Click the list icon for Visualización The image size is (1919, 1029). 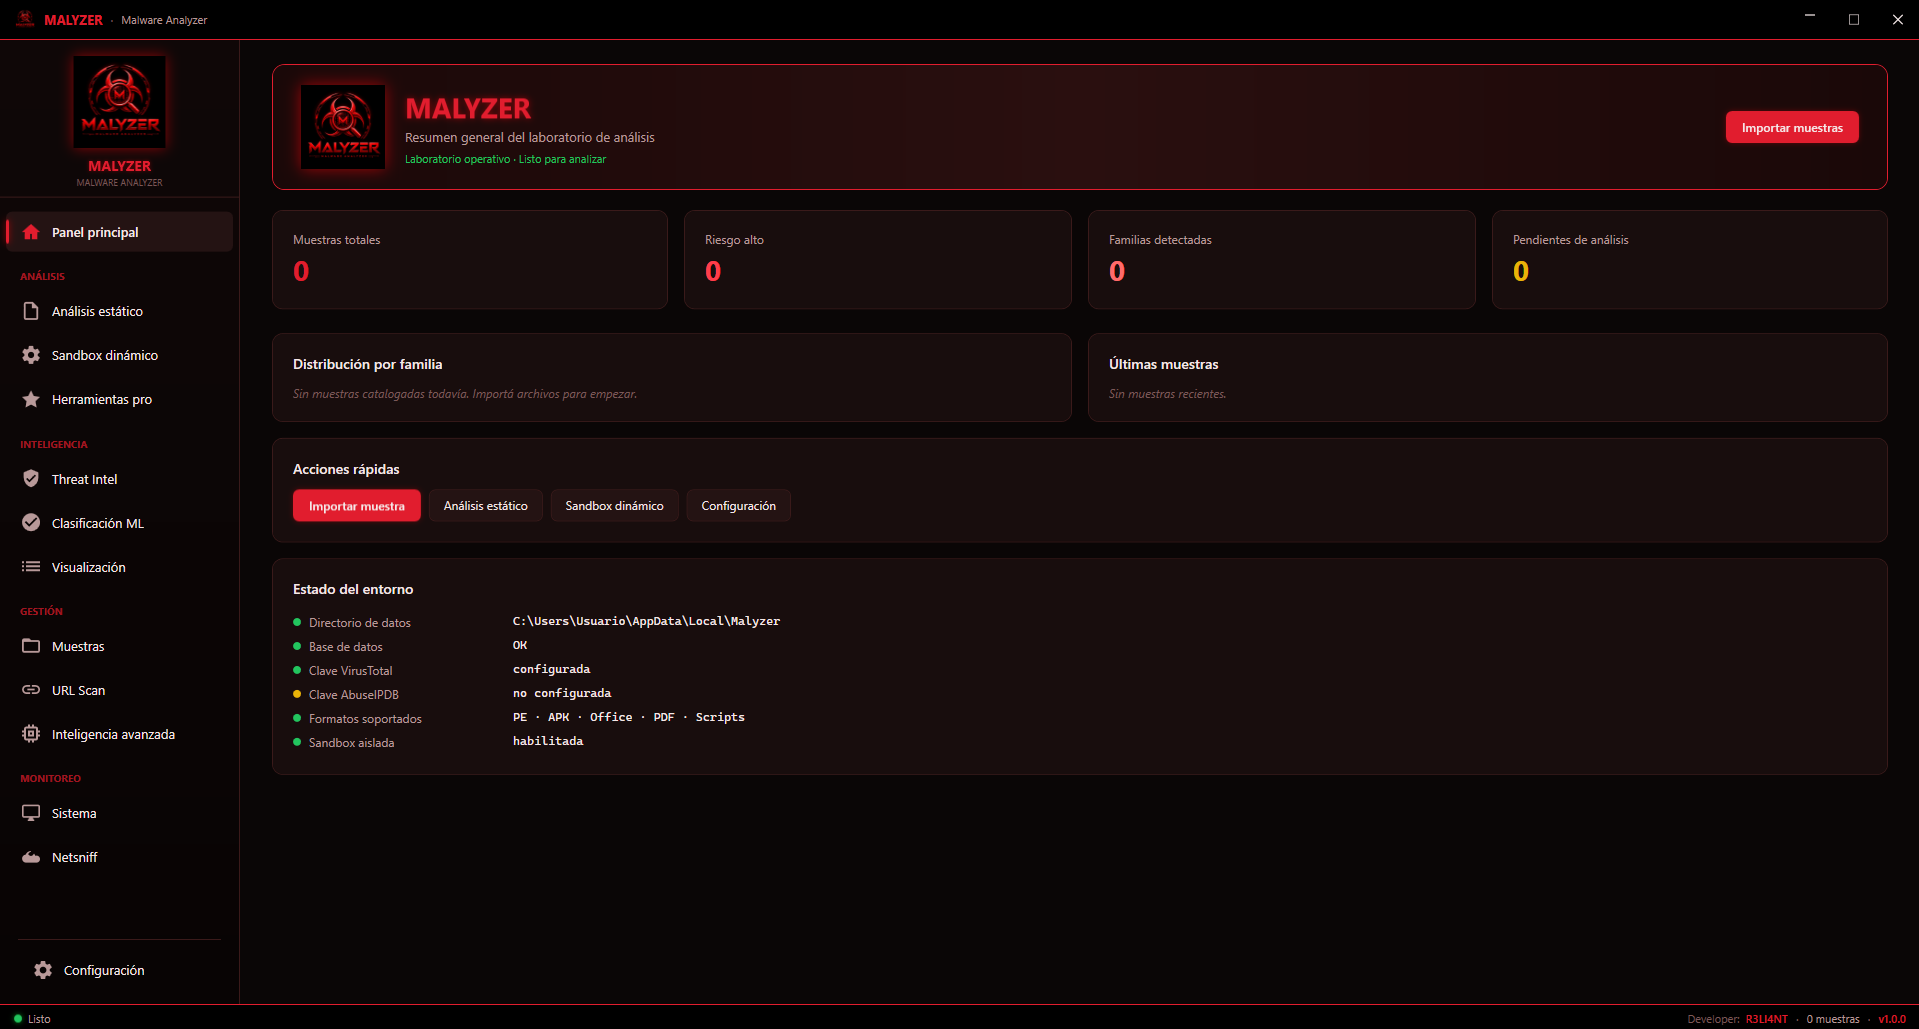[x=31, y=567]
